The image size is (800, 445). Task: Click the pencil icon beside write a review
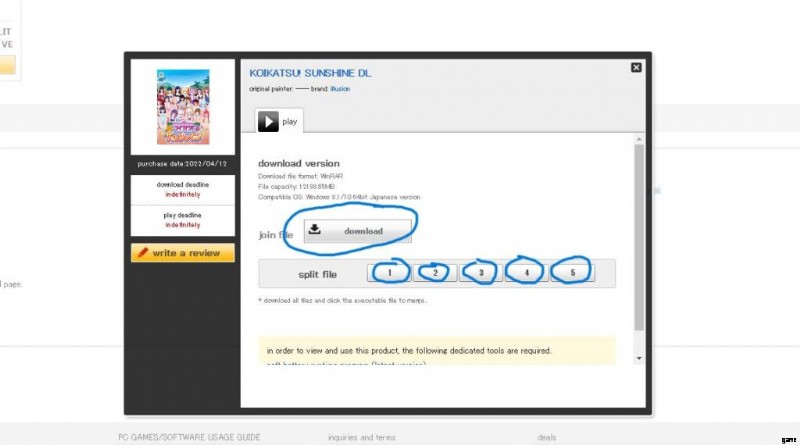[142, 253]
